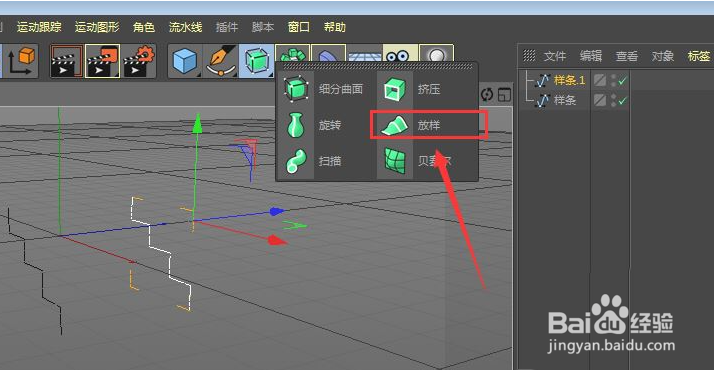Disable 样条 with its green checkmark
714x370 pixels.
[622, 101]
